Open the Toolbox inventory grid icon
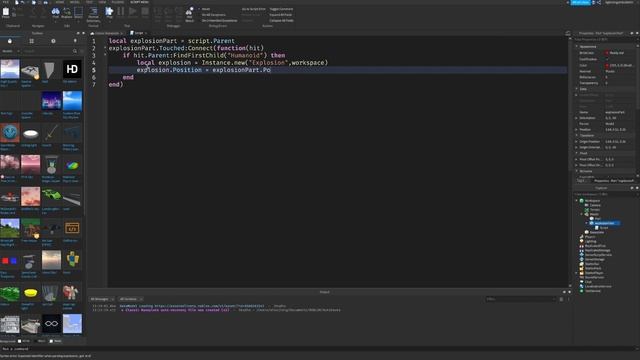The width and height of the screenshot is (640, 360). [x=31, y=41]
